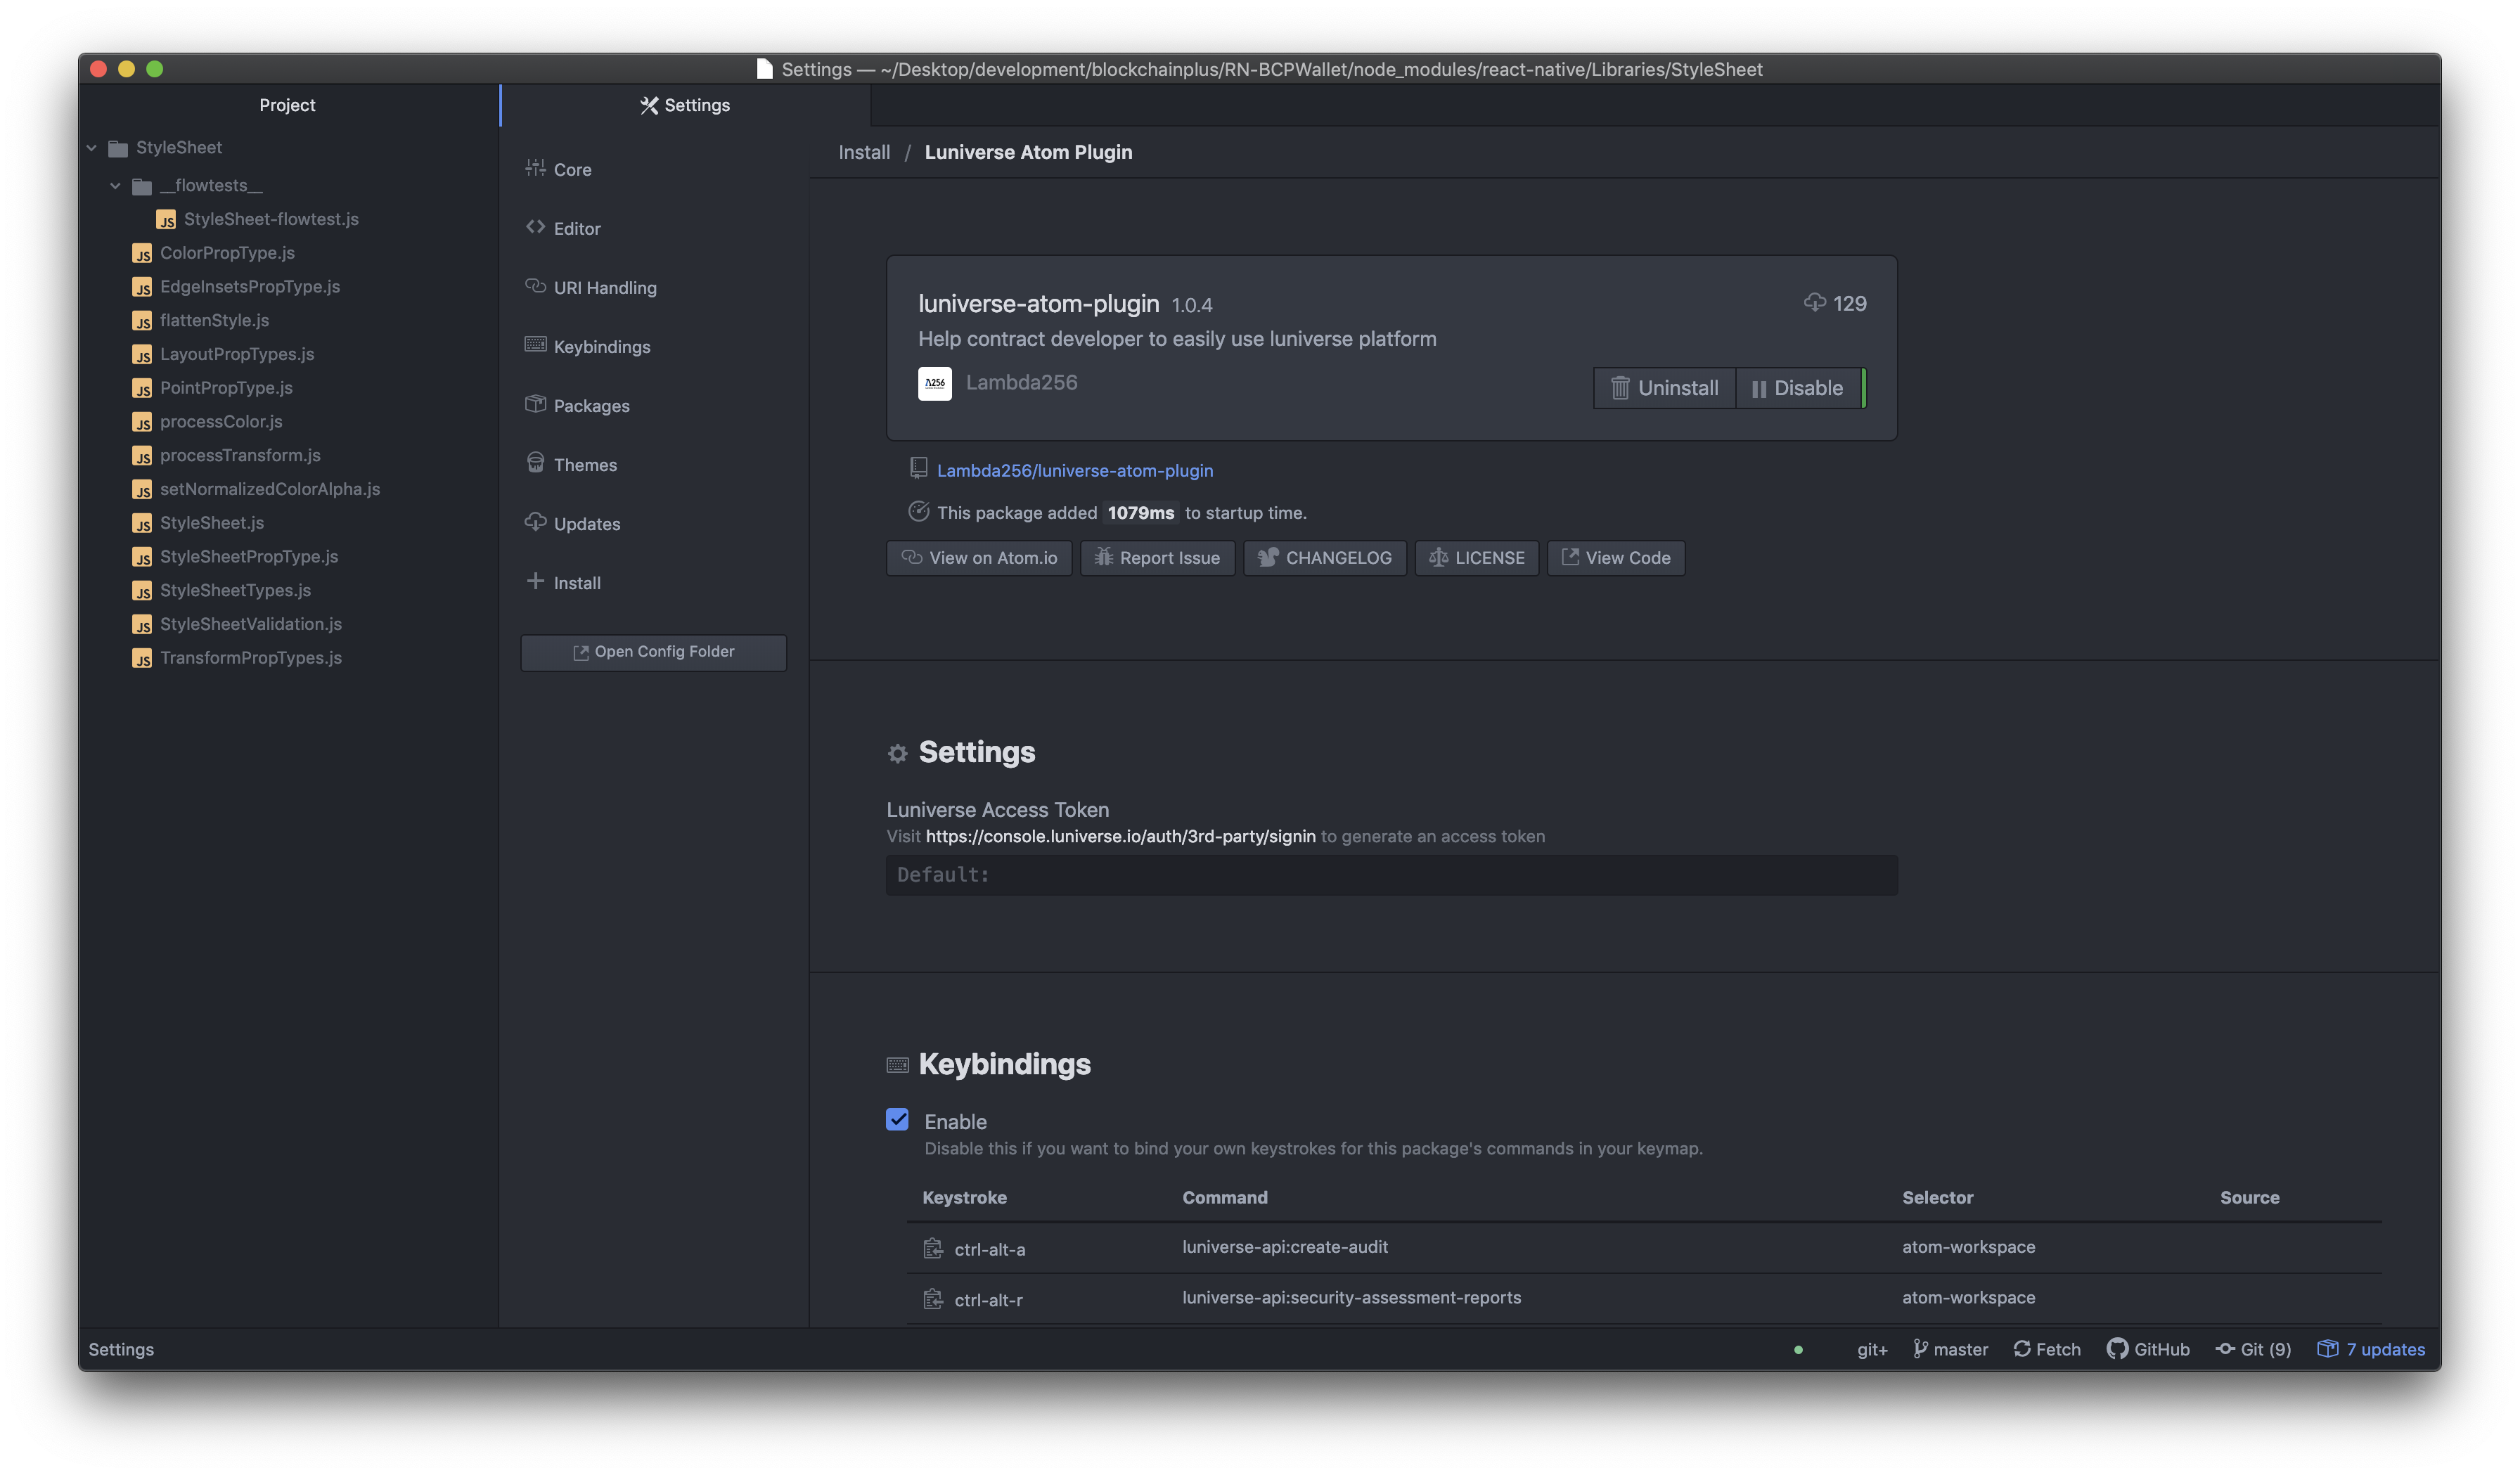Disable the luniverse-atom-plugin package
This screenshot has height=1475, width=2520.
(1798, 388)
